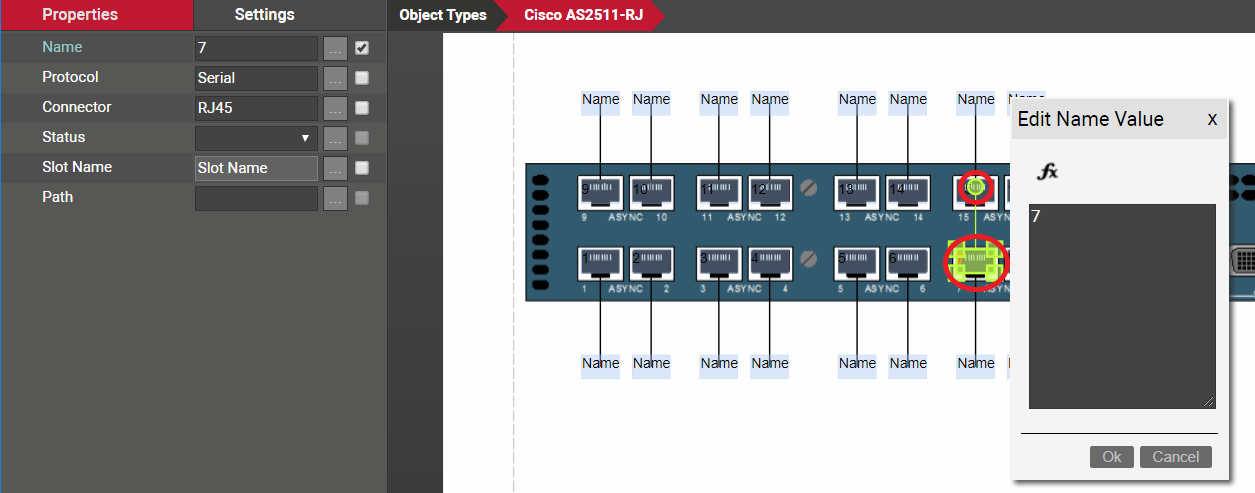Go to Object Types breadcrumb
Screen dimensions: 1255x493
443,15
